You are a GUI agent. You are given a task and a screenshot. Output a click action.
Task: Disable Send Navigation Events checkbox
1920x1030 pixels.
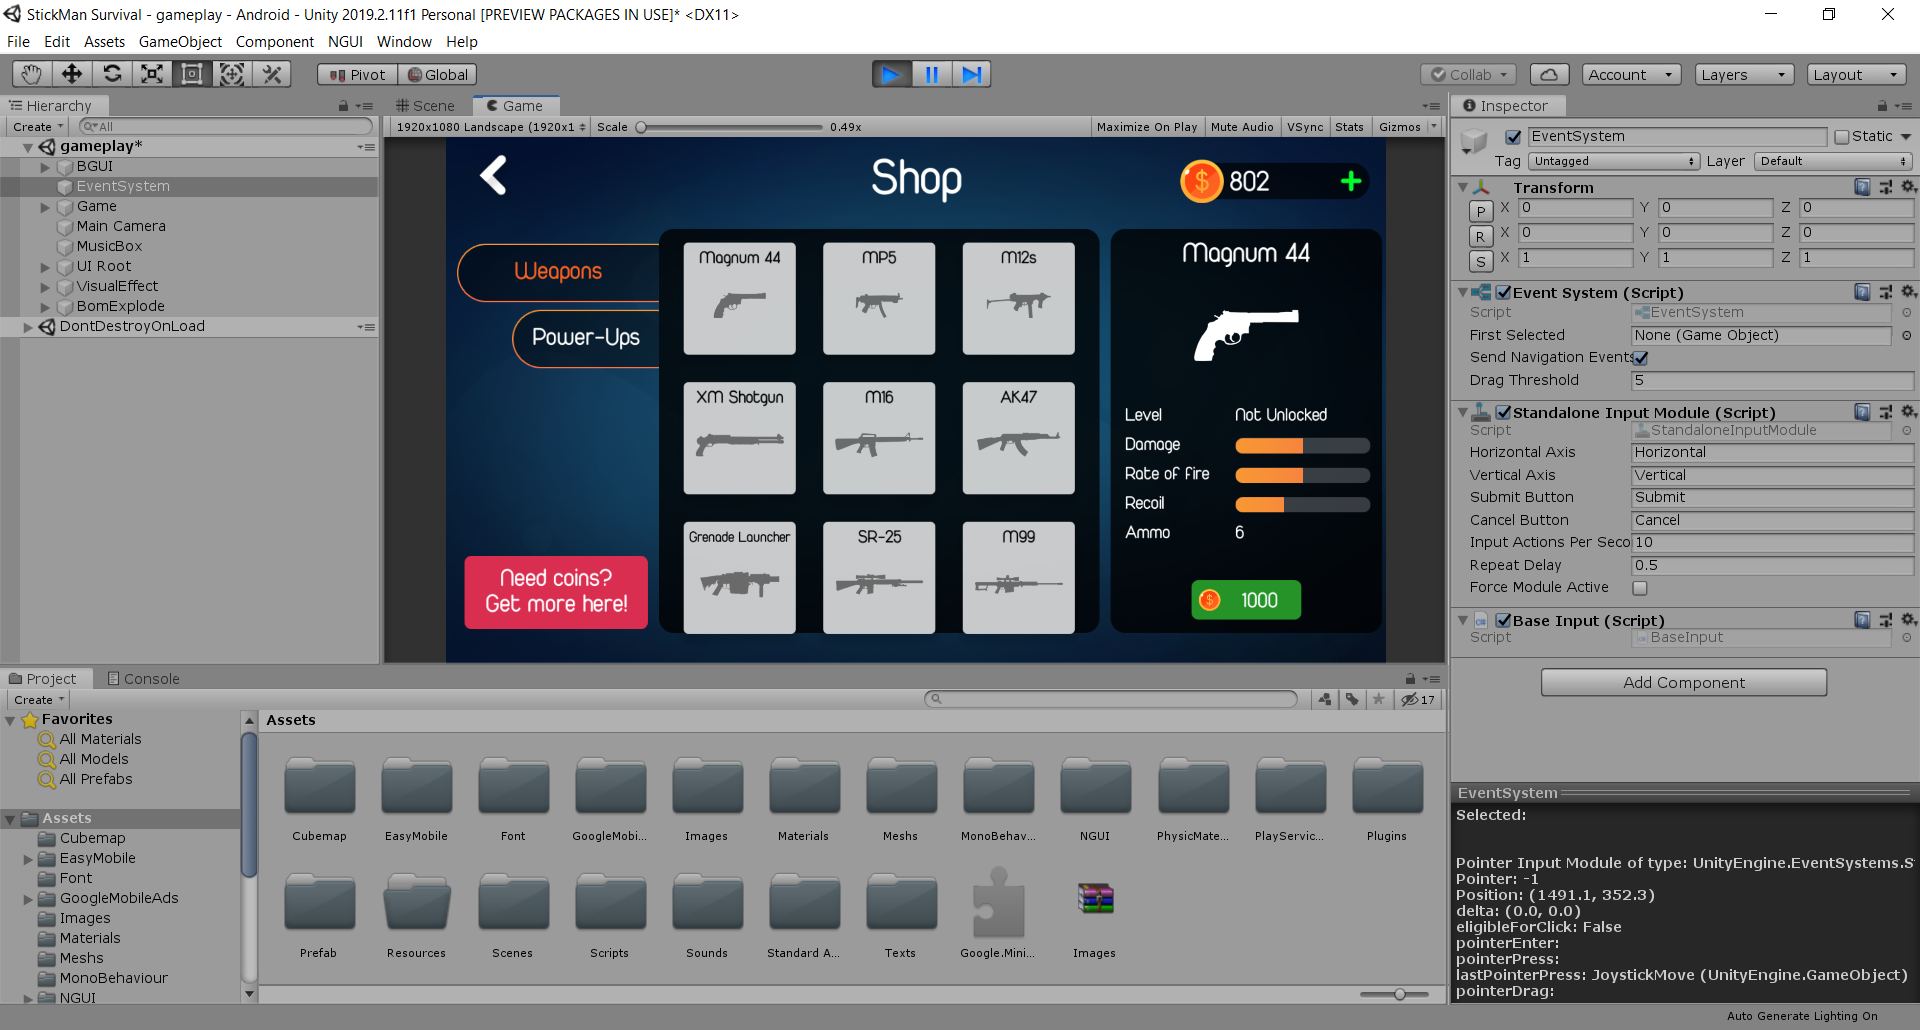coord(1641,358)
